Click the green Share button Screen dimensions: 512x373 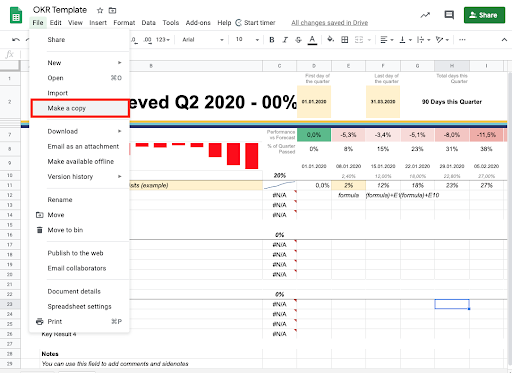(484, 15)
